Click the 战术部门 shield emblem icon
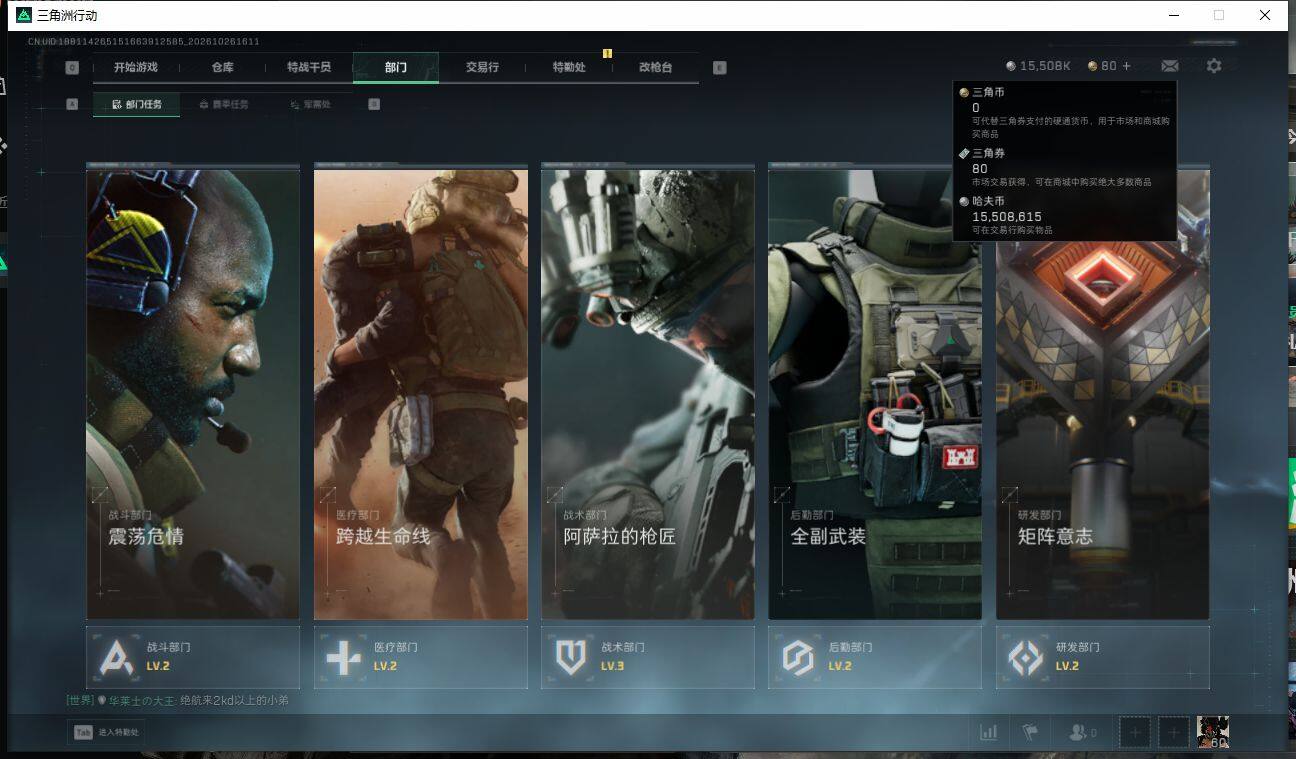Image resolution: width=1296 pixels, height=759 pixels. [x=571, y=658]
